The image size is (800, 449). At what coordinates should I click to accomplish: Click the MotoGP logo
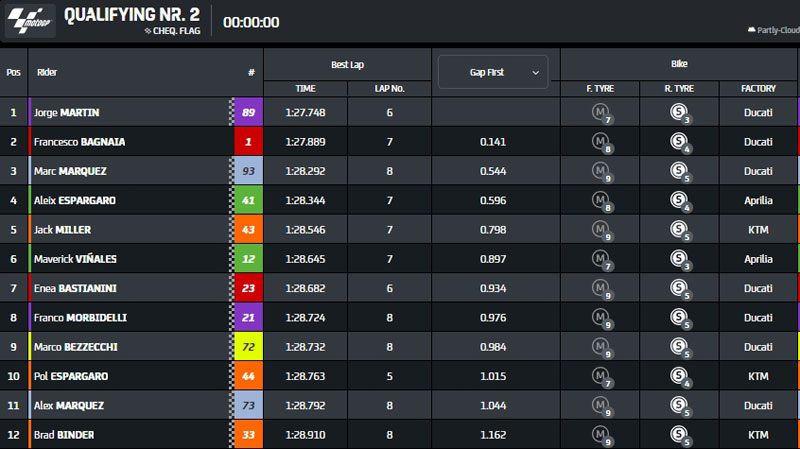coord(30,20)
